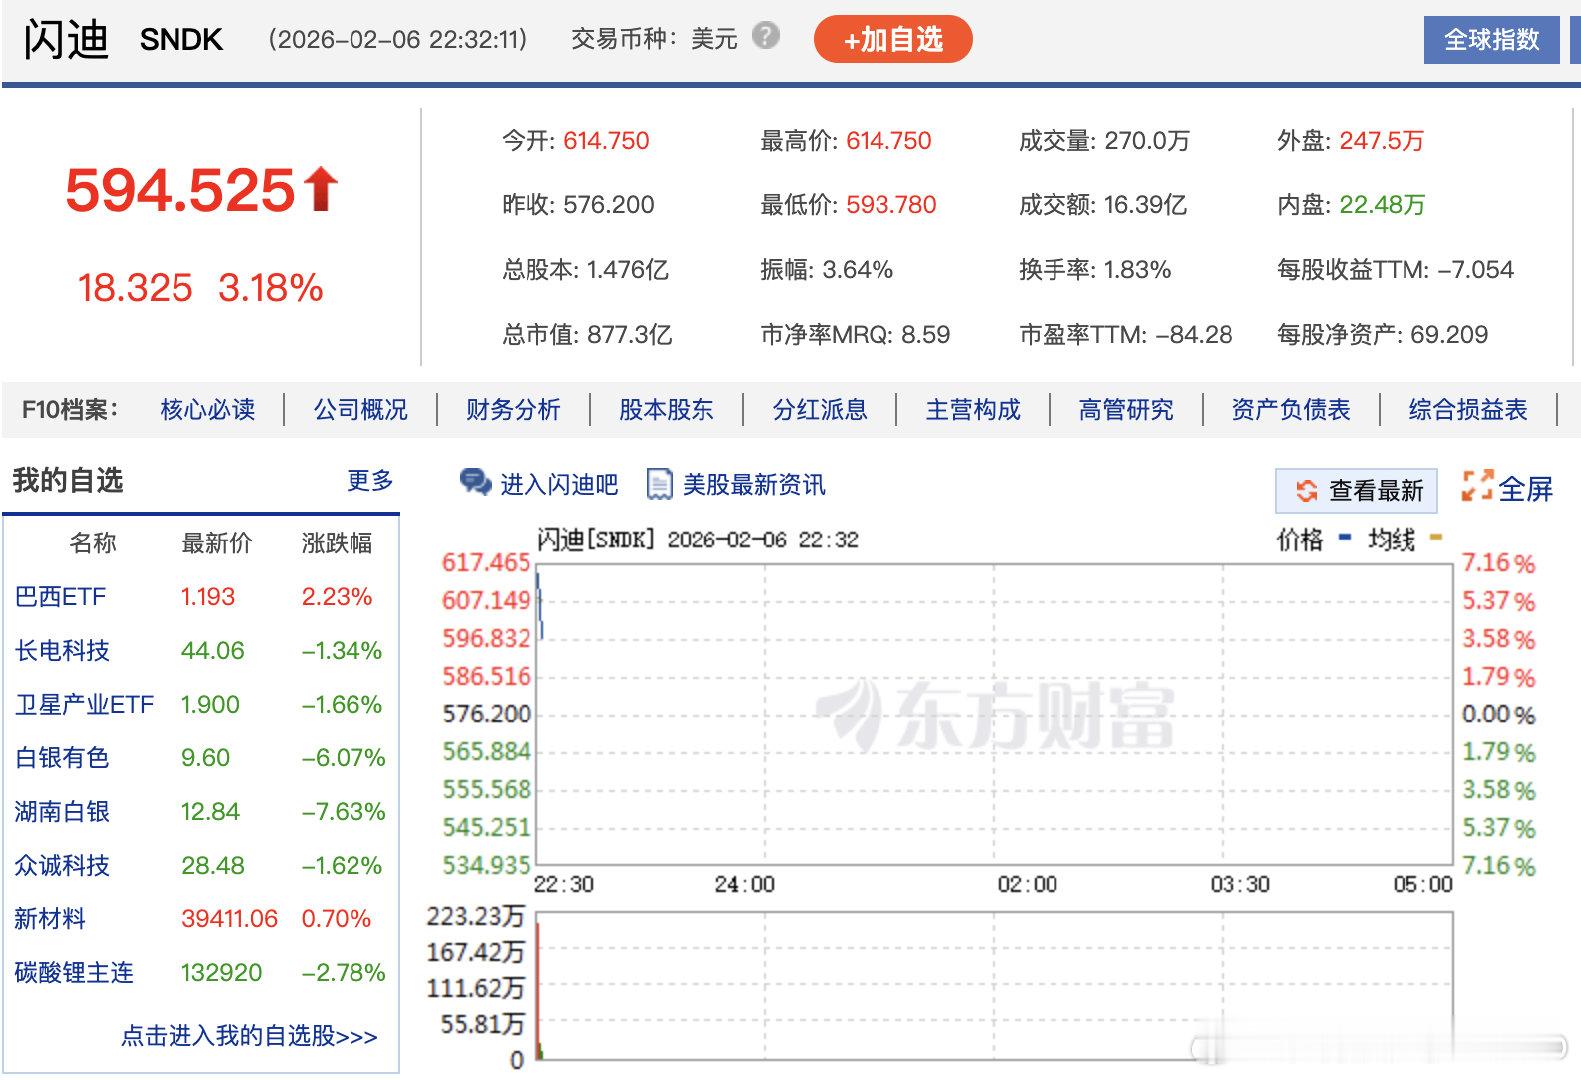Click the price change percentage 3.18%
This screenshot has width=1581, height=1080.
271,288
